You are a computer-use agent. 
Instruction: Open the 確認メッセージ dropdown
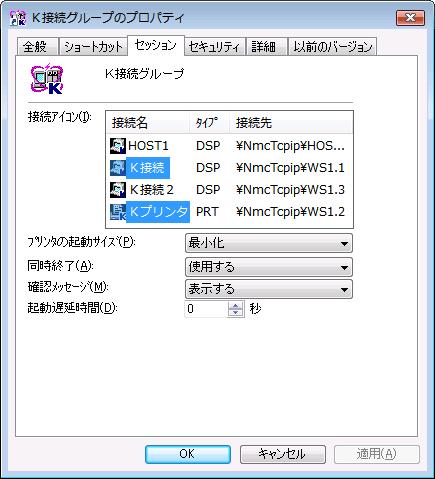(269, 289)
